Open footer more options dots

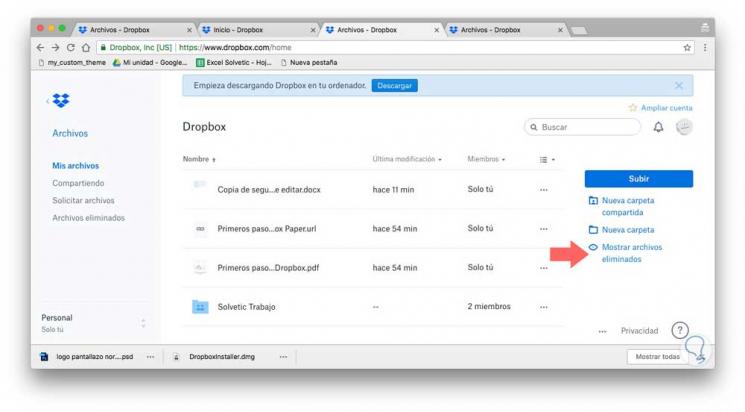[x=602, y=331]
